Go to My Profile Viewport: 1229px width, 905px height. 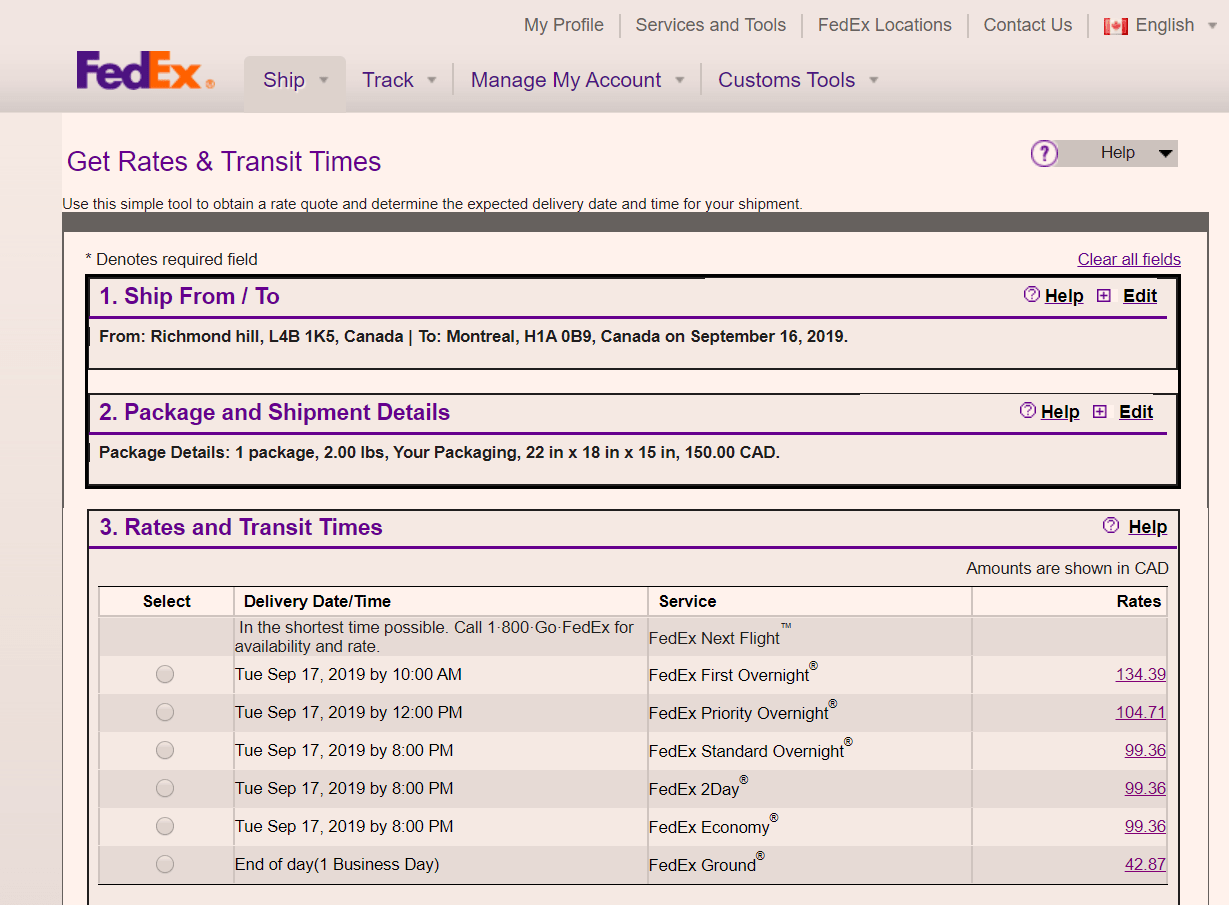(564, 25)
